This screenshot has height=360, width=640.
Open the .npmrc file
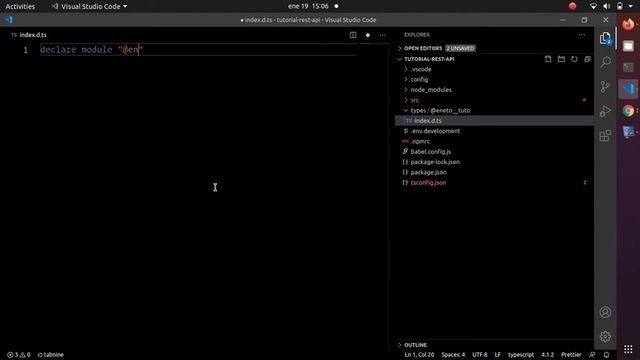(x=420, y=141)
